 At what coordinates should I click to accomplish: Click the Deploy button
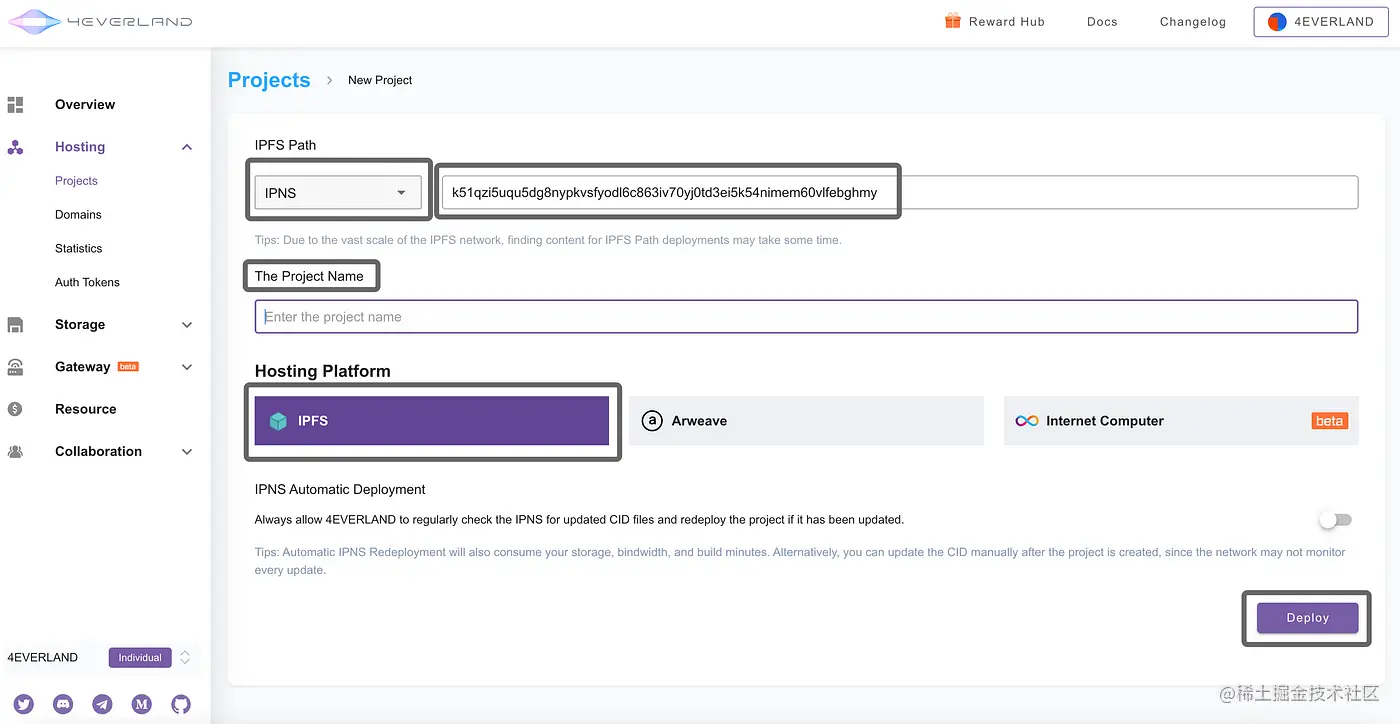pyautogui.click(x=1307, y=618)
